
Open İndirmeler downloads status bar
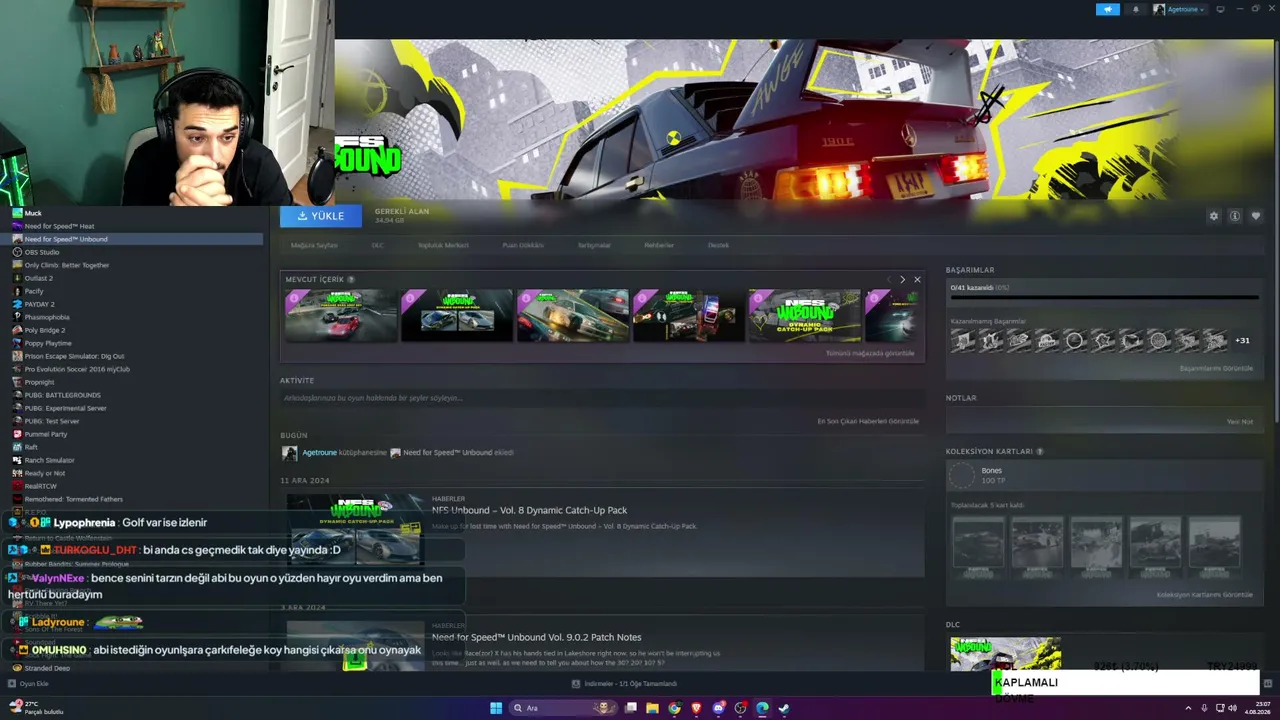625,684
